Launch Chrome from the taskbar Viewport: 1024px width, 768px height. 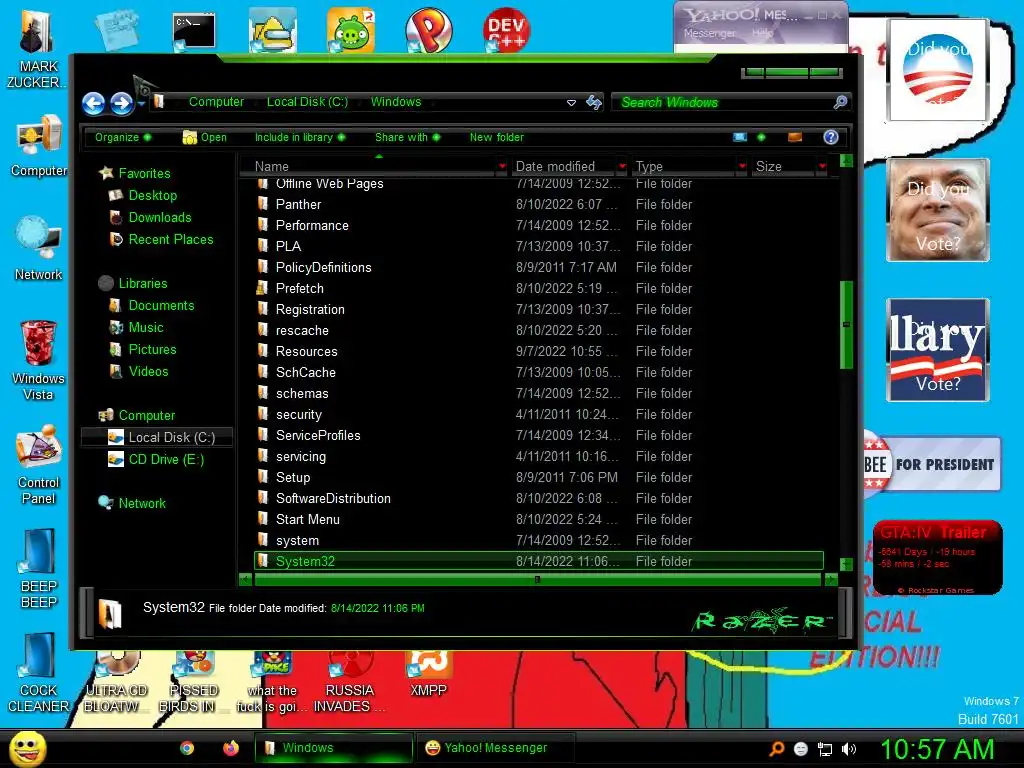point(187,748)
